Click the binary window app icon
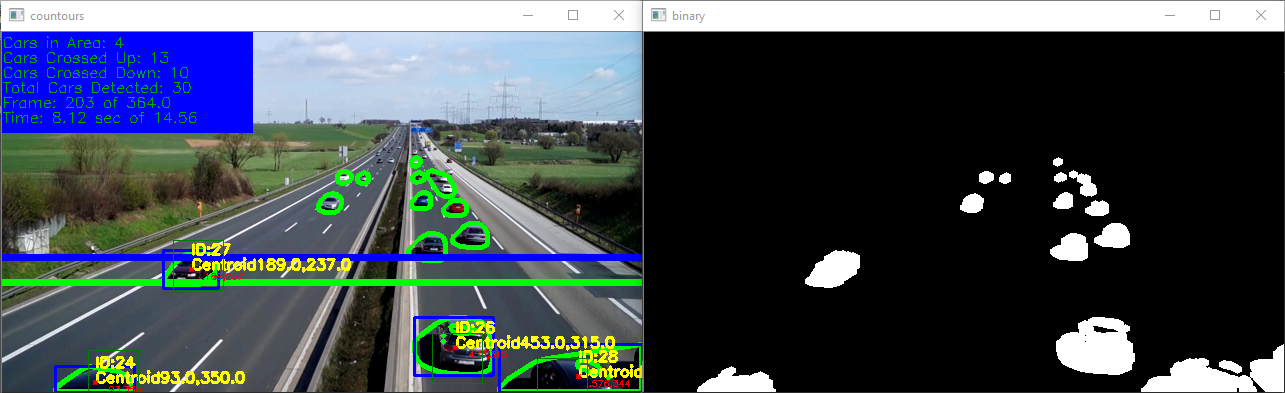 pyautogui.click(x=658, y=16)
